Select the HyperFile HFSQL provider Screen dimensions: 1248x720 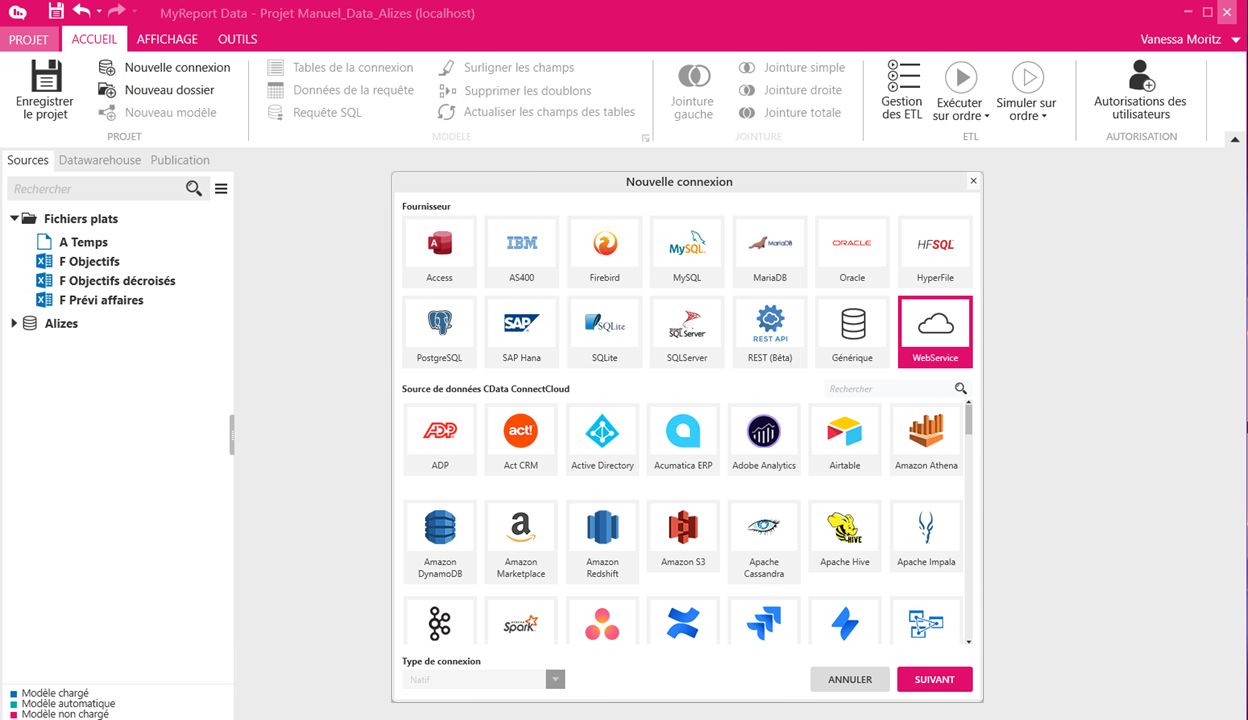tap(935, 251)
